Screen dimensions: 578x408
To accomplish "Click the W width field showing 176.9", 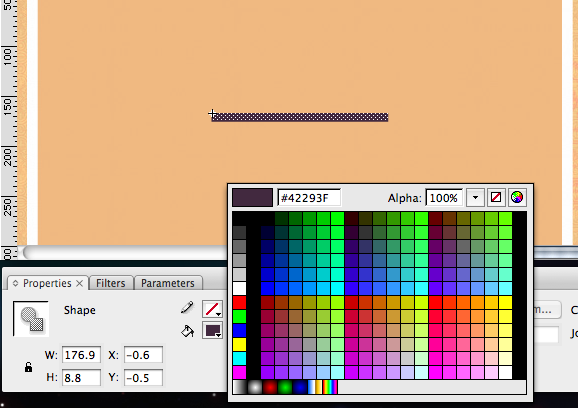I will point(81,355).
